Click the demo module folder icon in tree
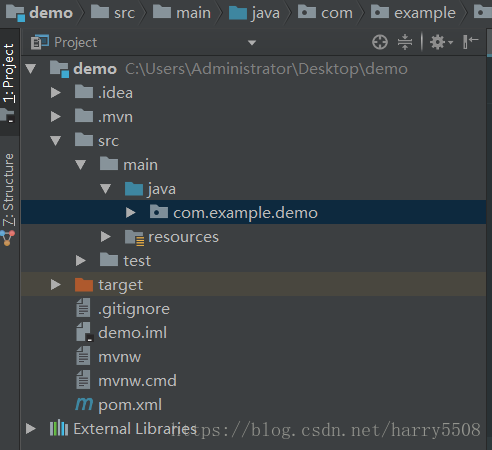The image size is (492, 450). tap(59, 69)
